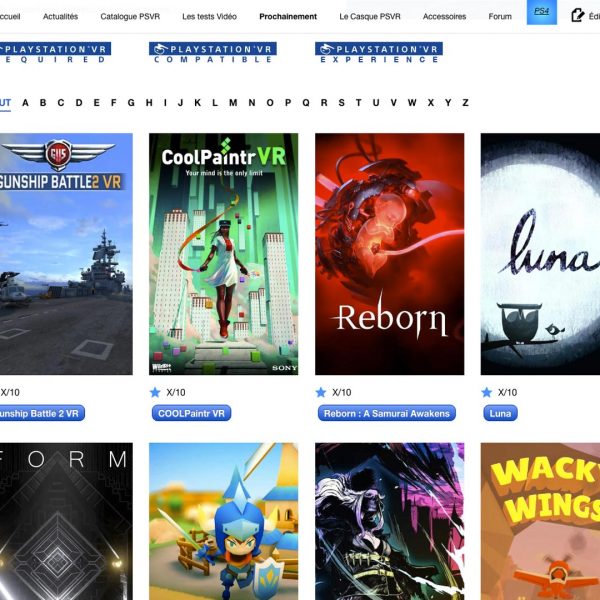Image resolution: width=600 pixels, height=600 pixels.
Task: Filter games by letter H
Action: click(149, 103)
